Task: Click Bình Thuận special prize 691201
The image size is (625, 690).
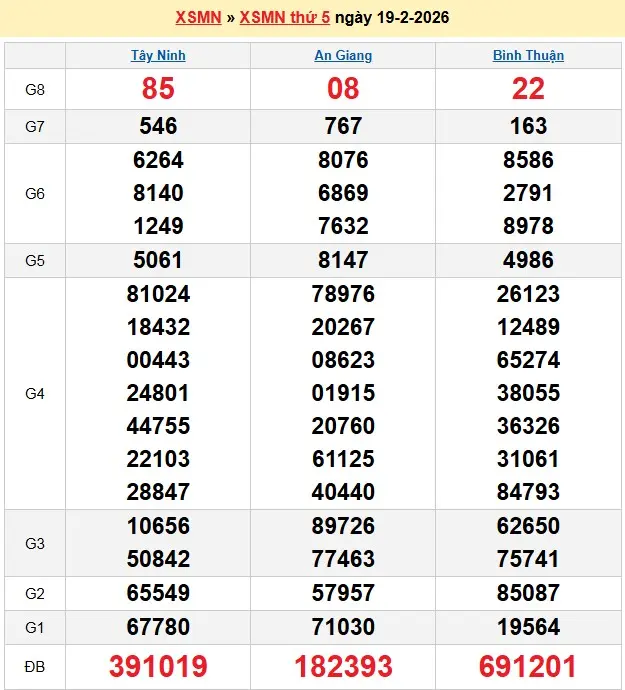Action: (x=528, y=667)
